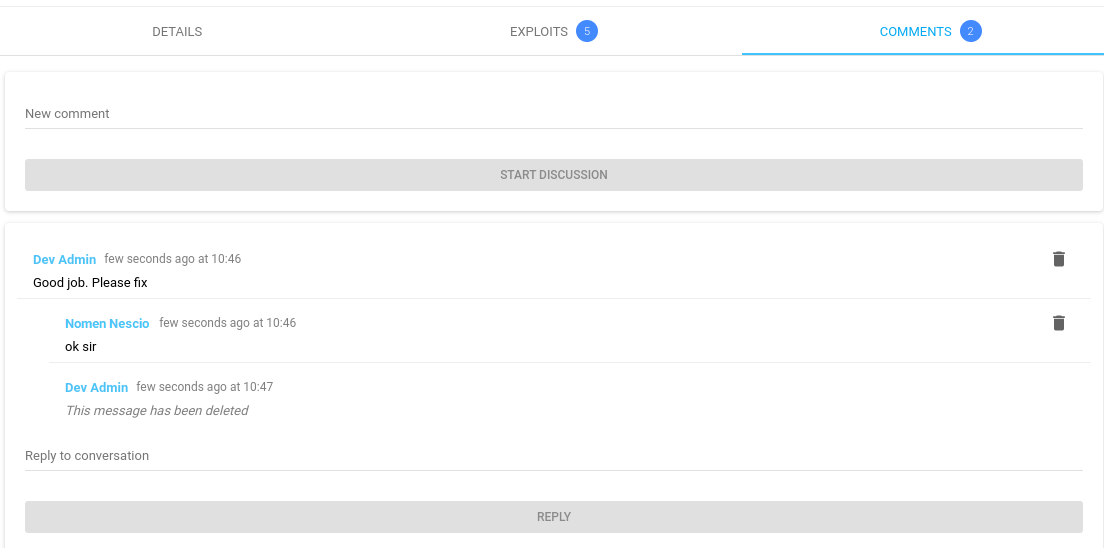Open the Exploits tab
The height and width of the screenshot is (548, 1104).
coord(539,32)
